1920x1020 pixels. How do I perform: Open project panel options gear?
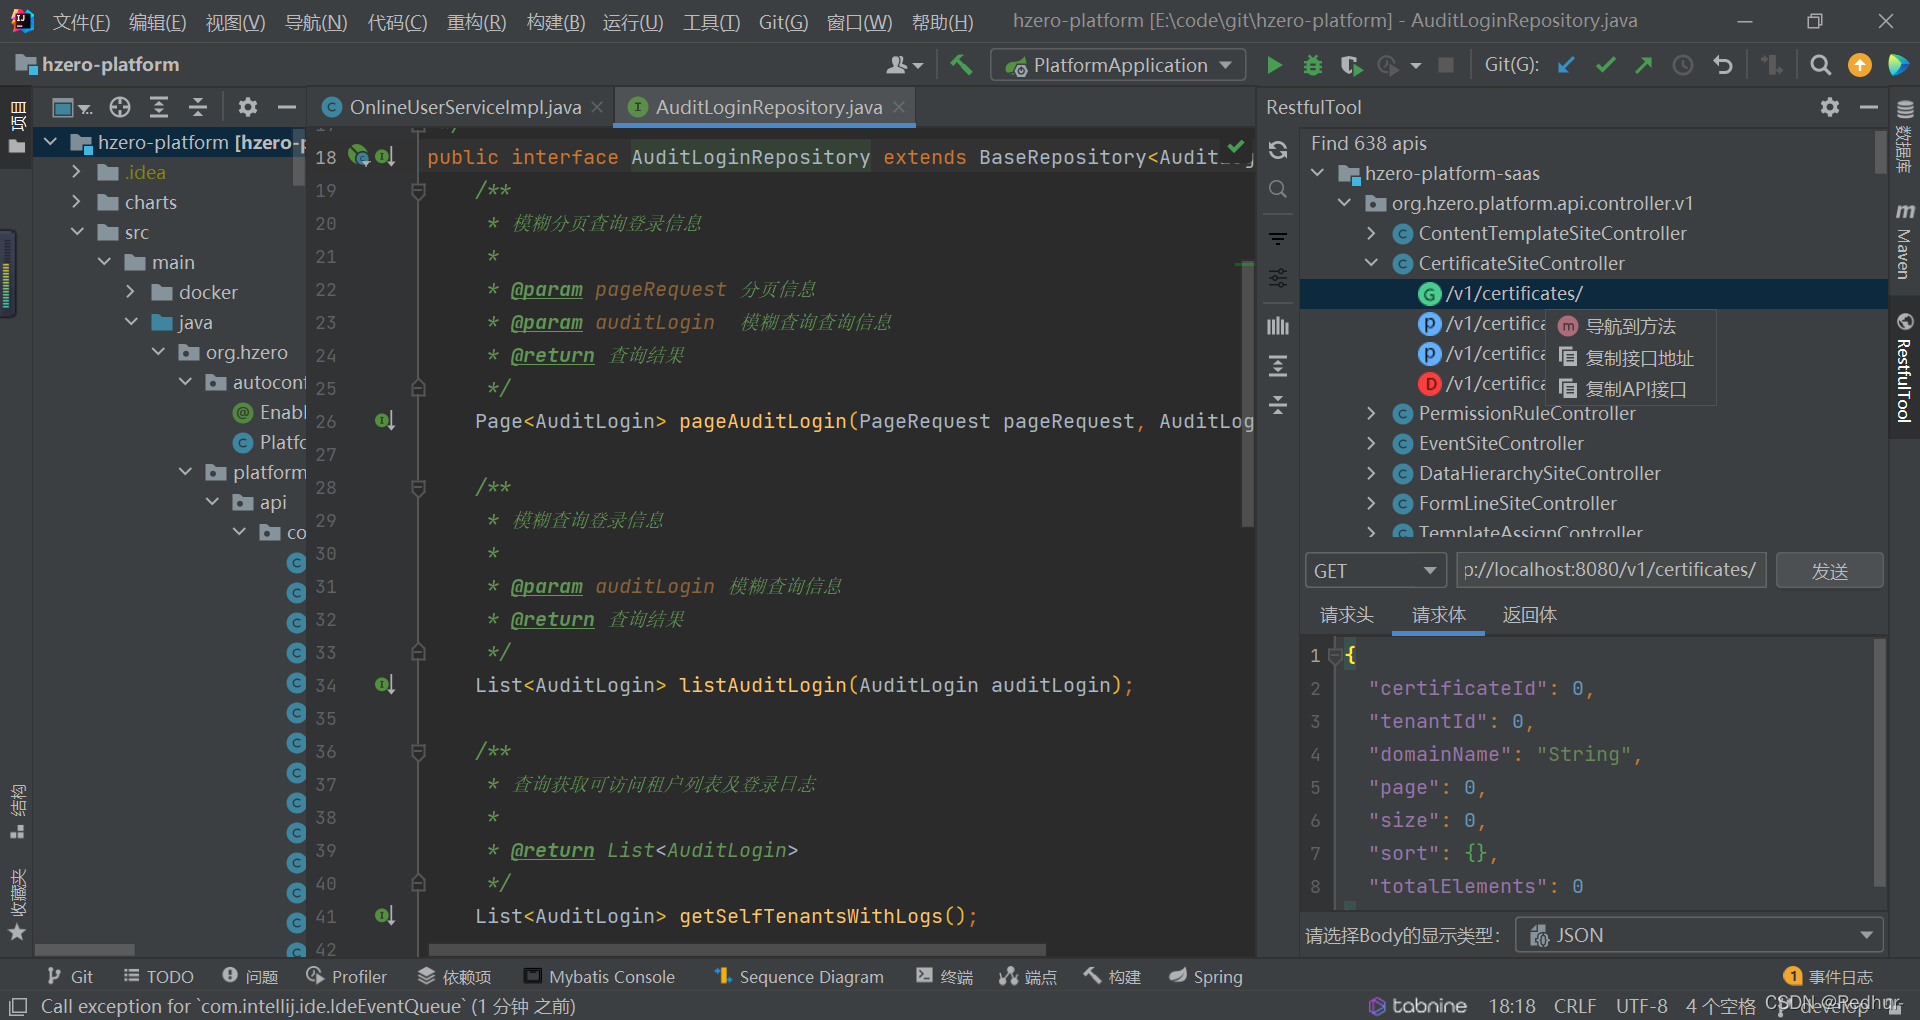(248, 107)
